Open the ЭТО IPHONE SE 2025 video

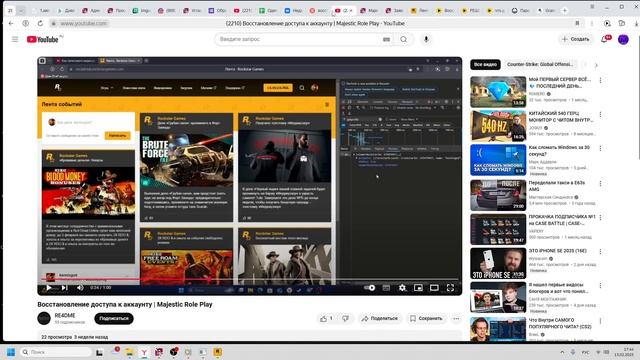coord(498,263)
